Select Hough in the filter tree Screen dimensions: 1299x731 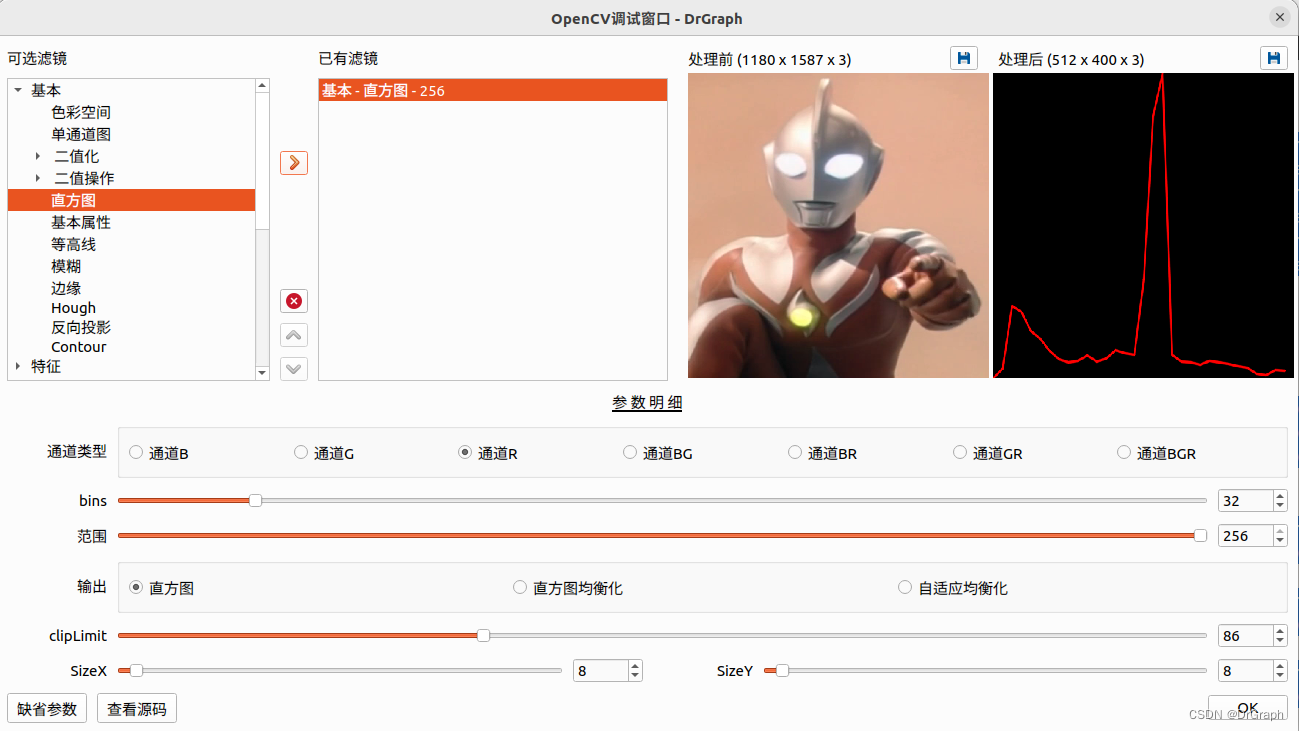pyautogui.click(x=74, y=308)
